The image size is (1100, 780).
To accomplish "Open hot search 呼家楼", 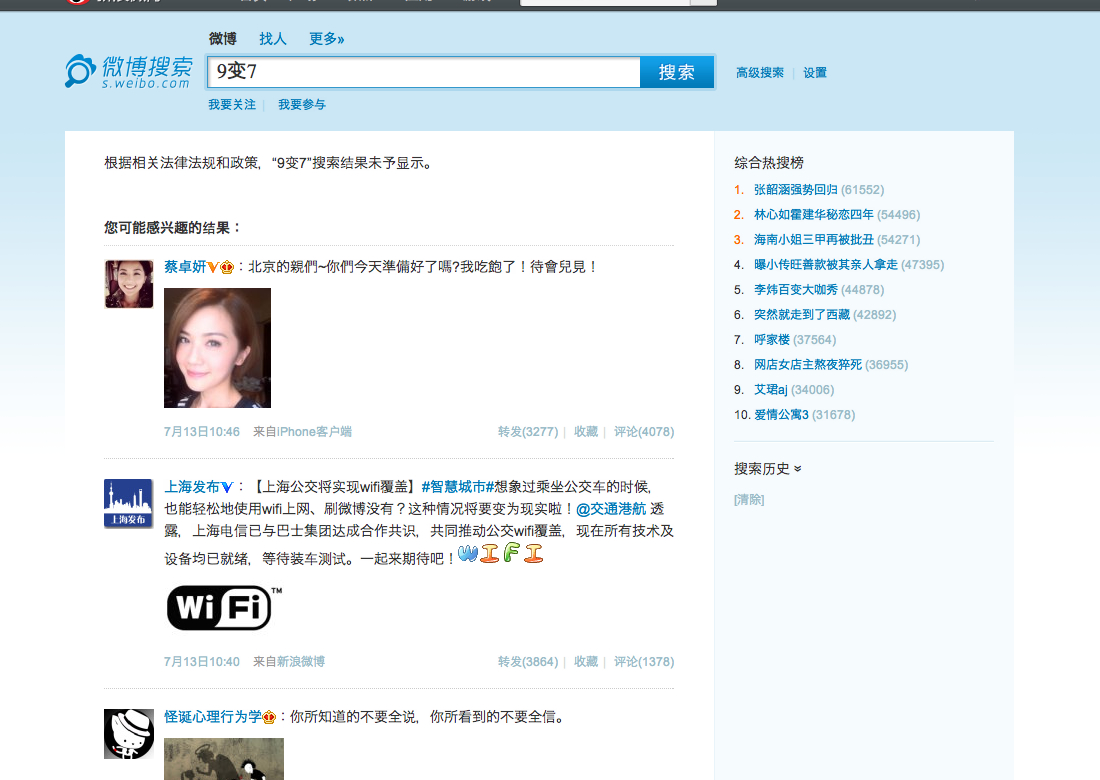I will [772, 339].
